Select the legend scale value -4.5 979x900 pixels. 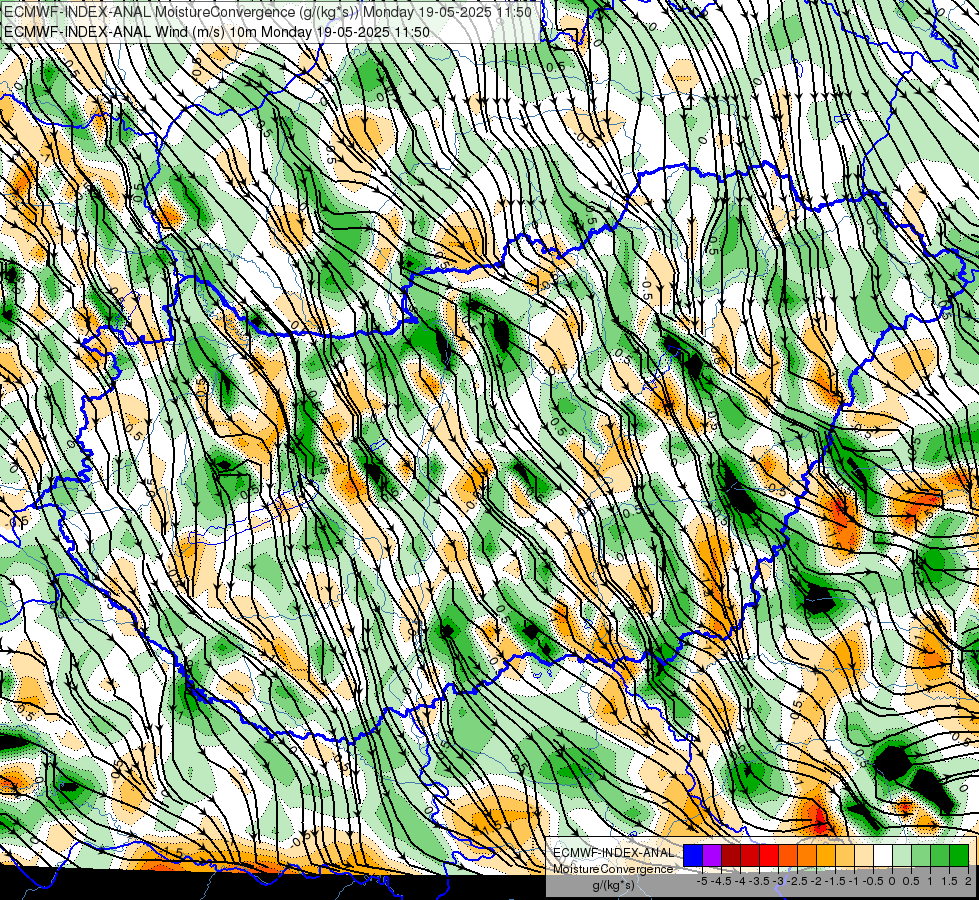click(x=721, y=881)
